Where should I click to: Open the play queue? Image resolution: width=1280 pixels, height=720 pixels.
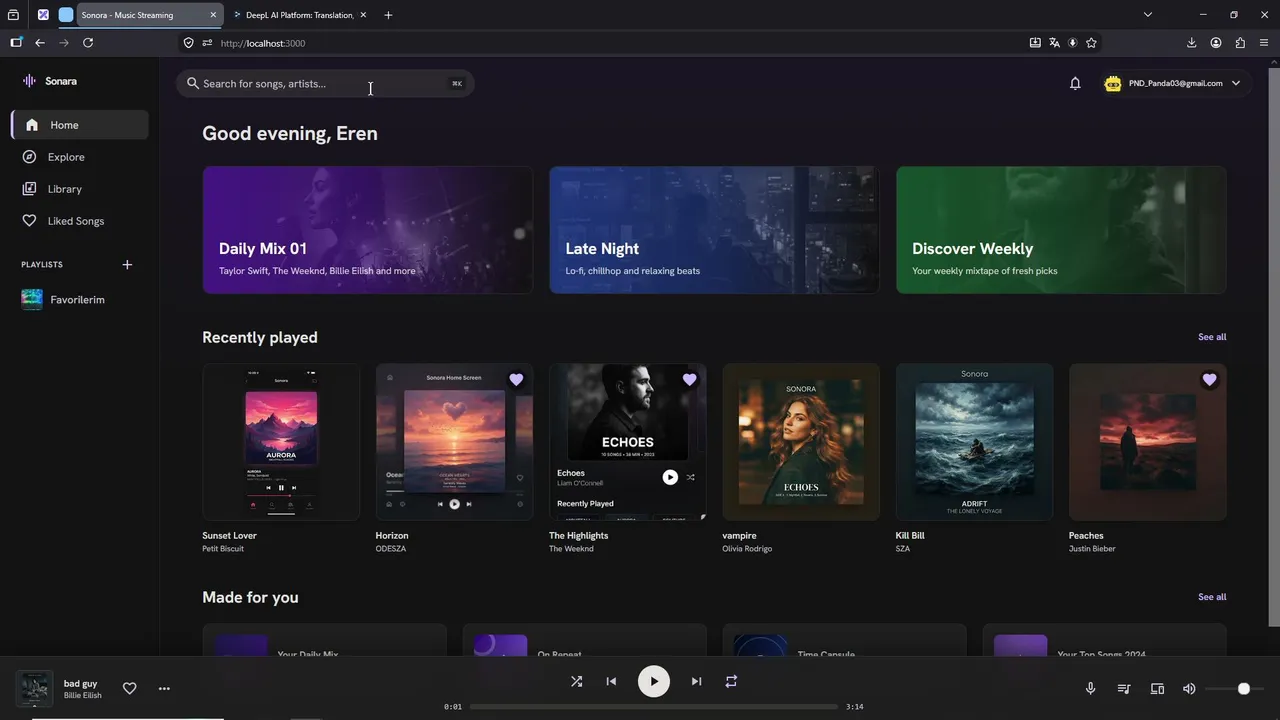tap(1124, 688)
